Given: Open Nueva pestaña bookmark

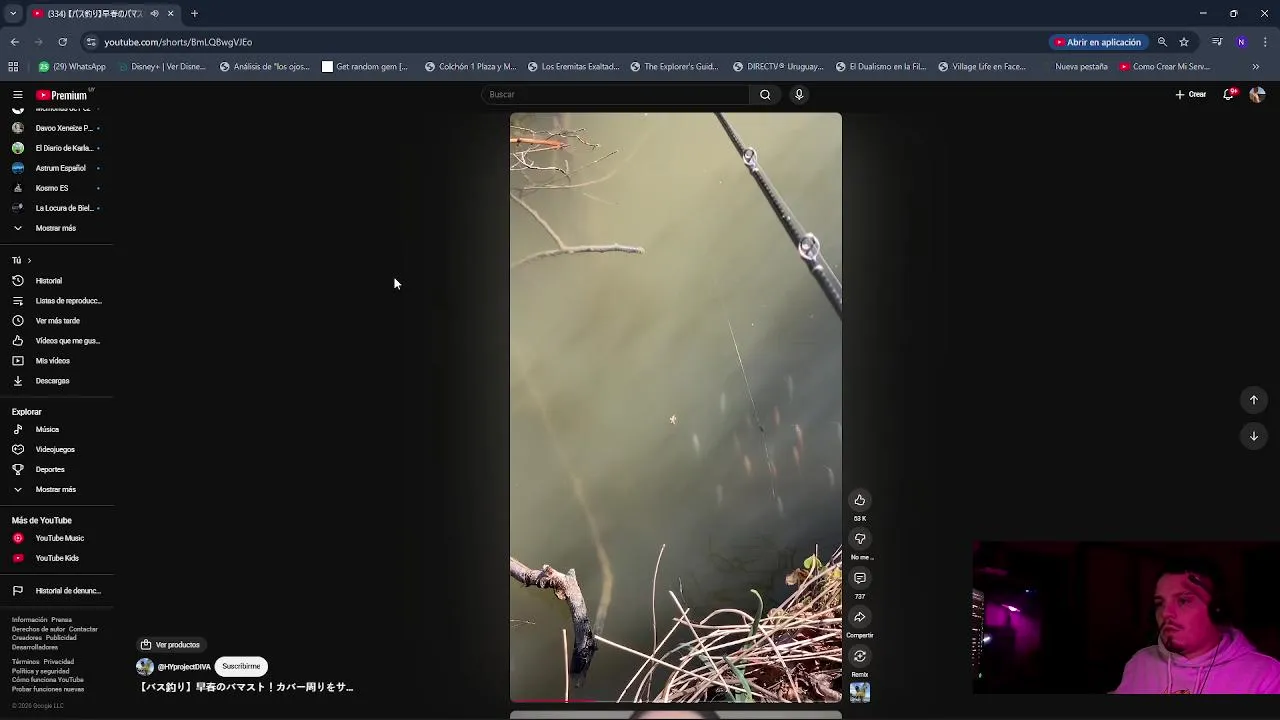Looking at the screenshot, I should click(x=1074, y=67).
